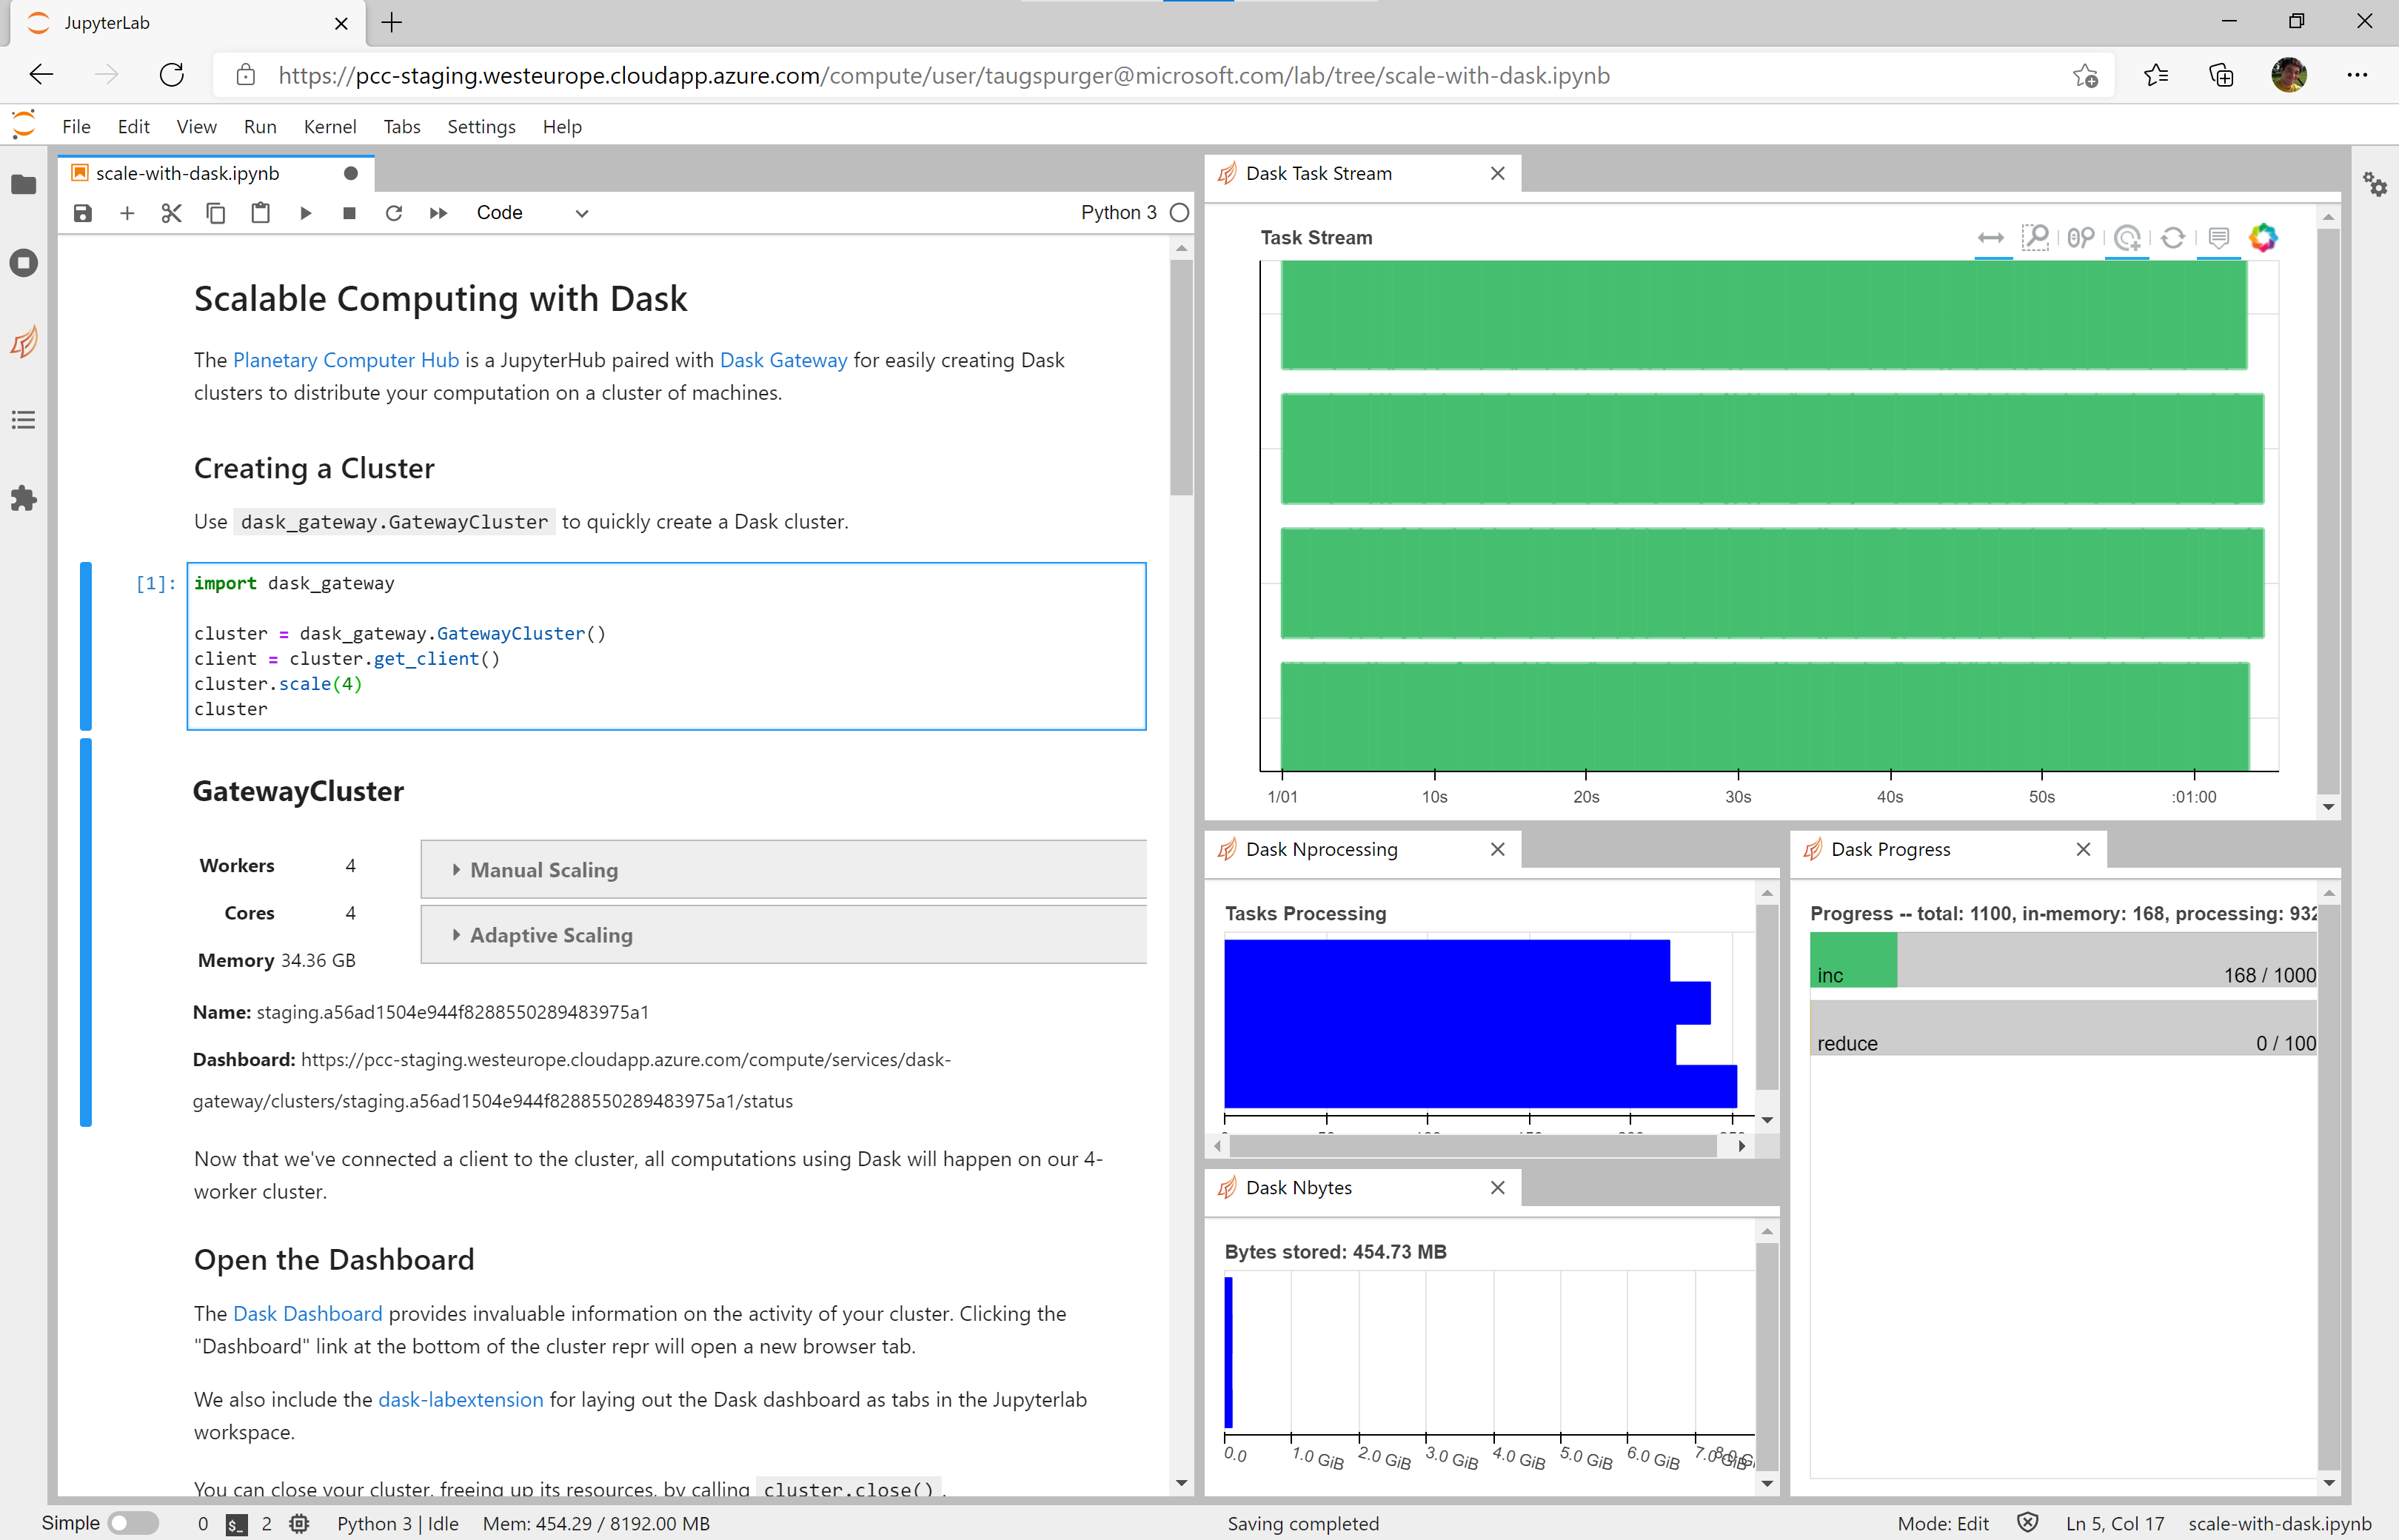Open a new browser tab
Viewport: 2399px width, 1540px height.
392,23
